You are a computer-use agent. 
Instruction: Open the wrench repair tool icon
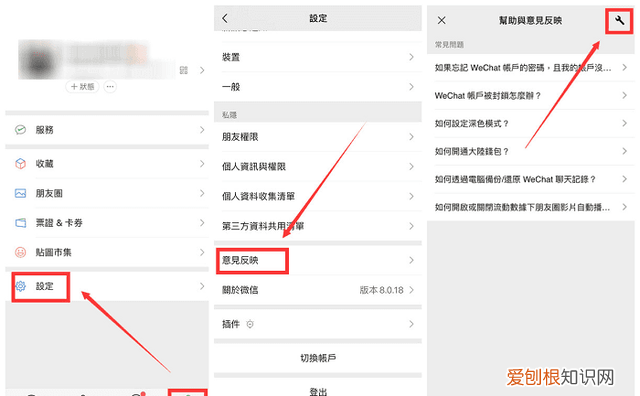[620, 20]
